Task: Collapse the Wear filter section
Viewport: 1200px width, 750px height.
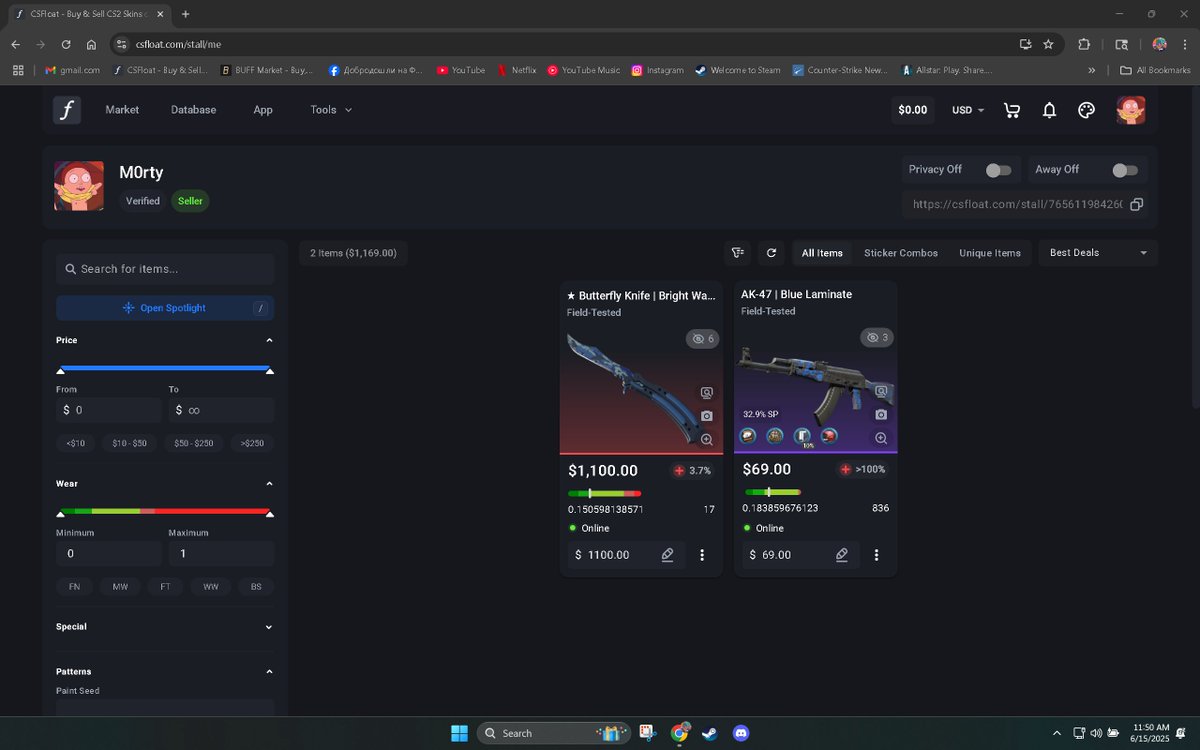Action: 269,484
